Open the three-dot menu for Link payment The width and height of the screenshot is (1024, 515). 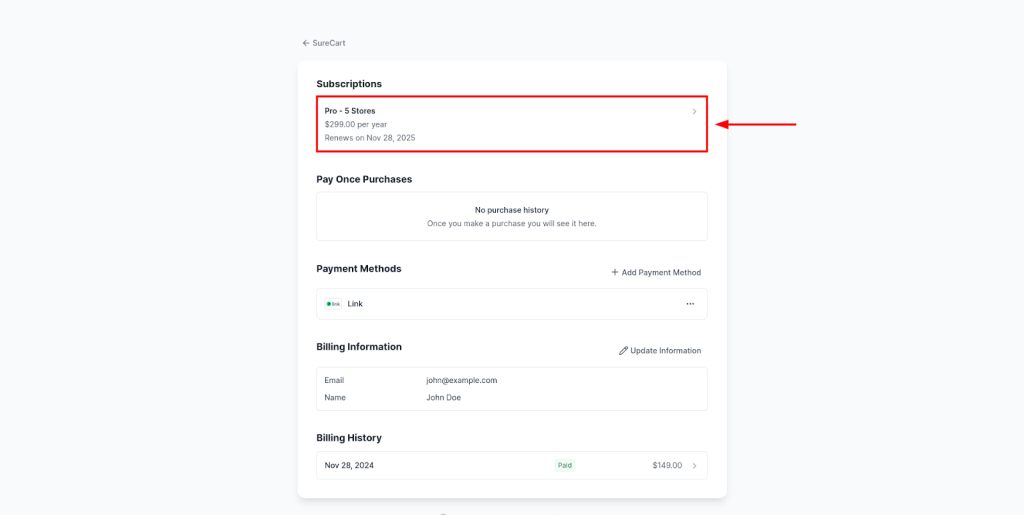tap(690, 304)
